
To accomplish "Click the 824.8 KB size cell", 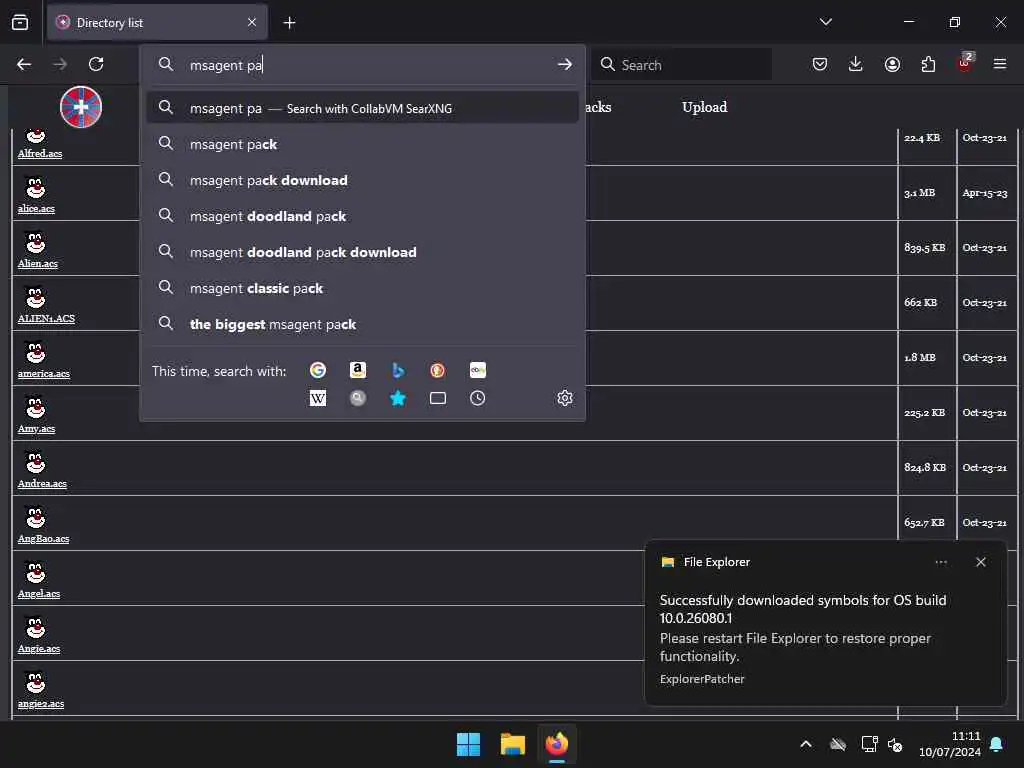I will pyautogui.click(x=925, y=467).
